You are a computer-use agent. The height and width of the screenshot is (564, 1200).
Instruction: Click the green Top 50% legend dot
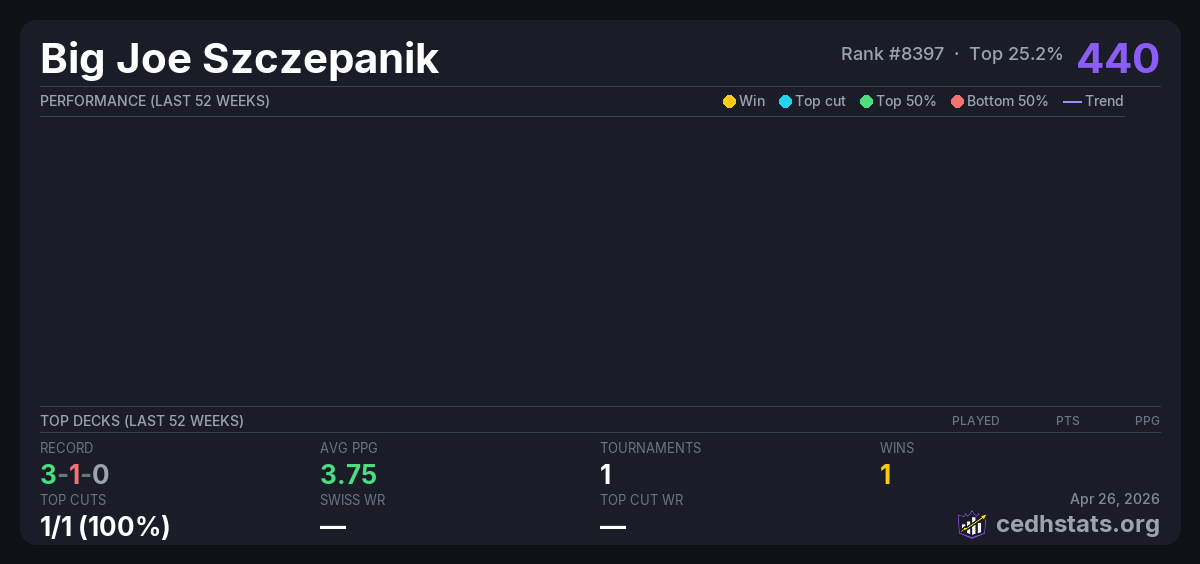point(866,101)
